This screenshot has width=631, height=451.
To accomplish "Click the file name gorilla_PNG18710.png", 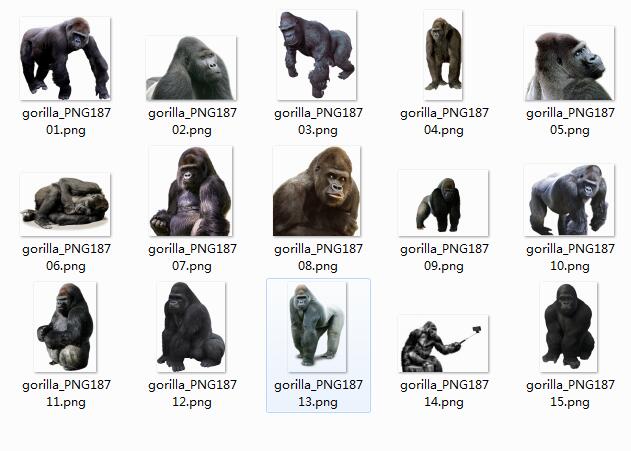I will coord(570,257).
